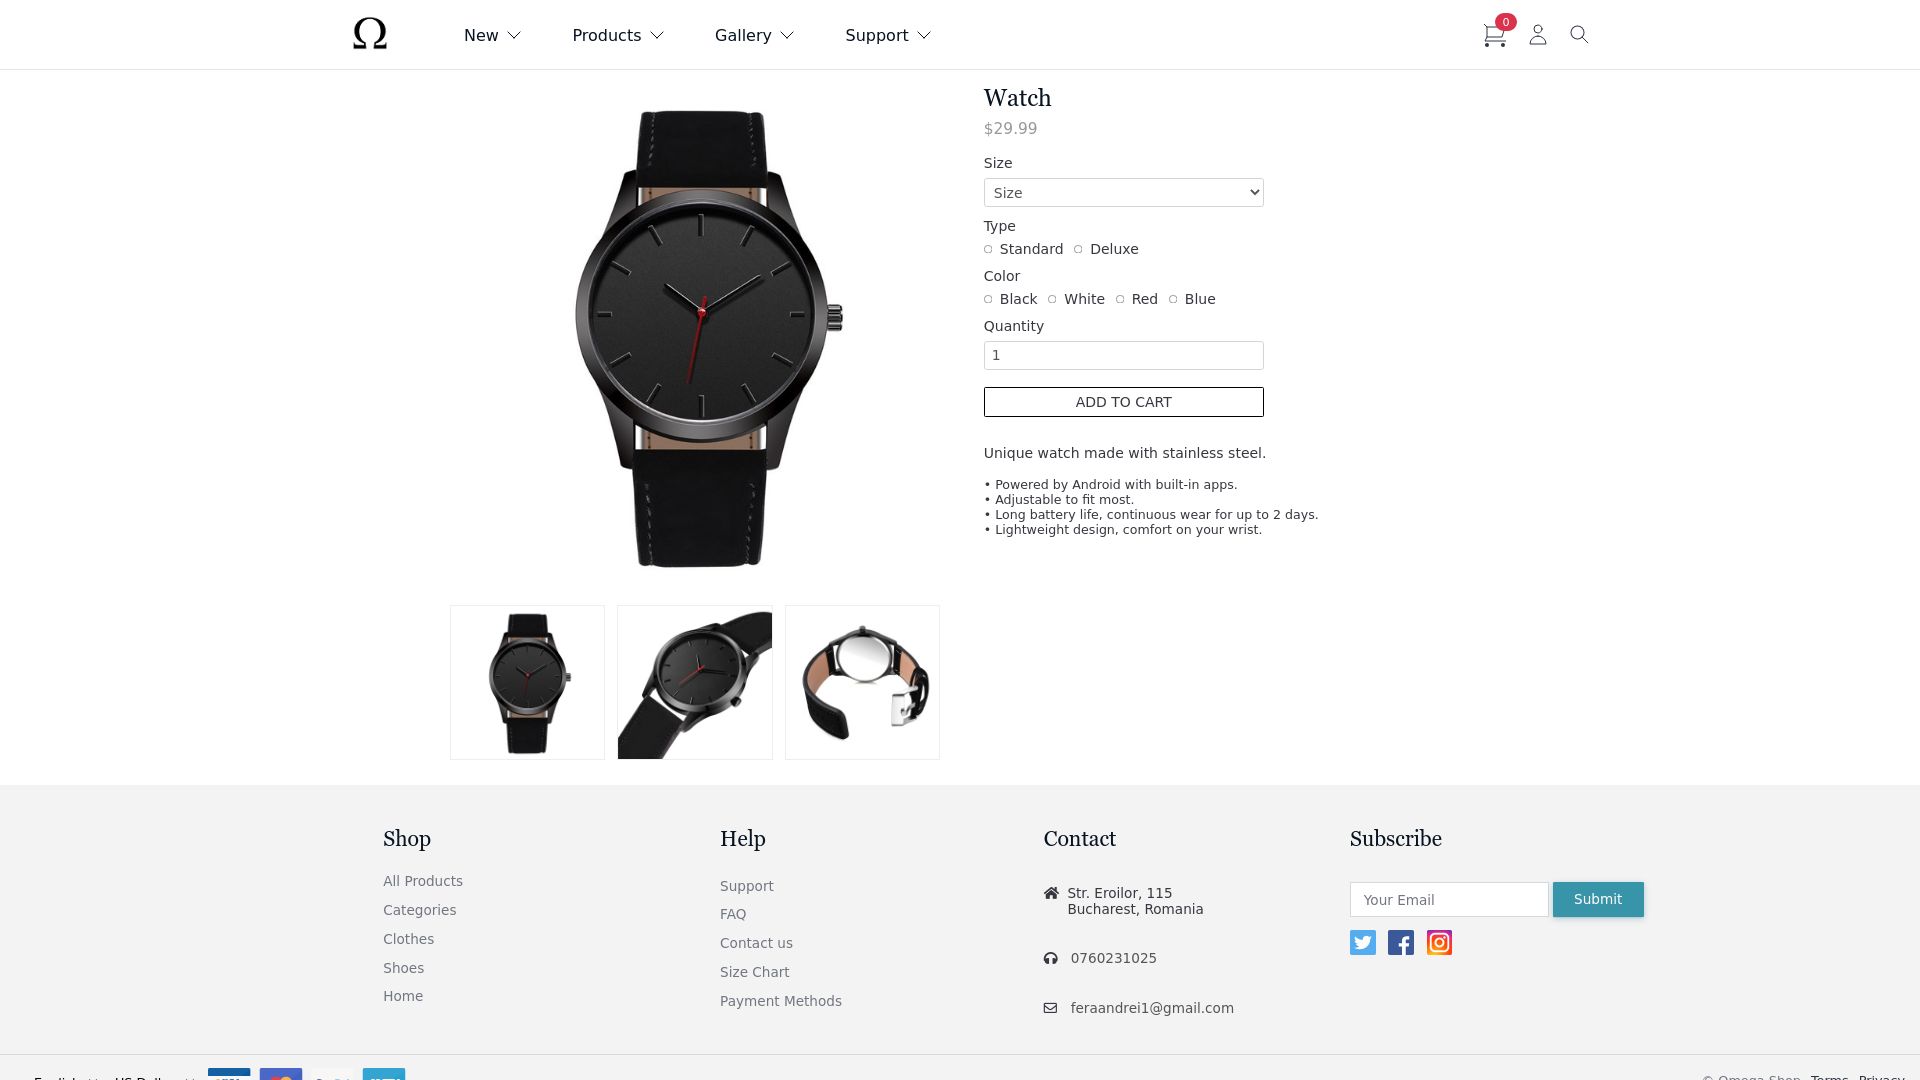
Task: Click the Submit subscribe button
Action: [1598, 899]
